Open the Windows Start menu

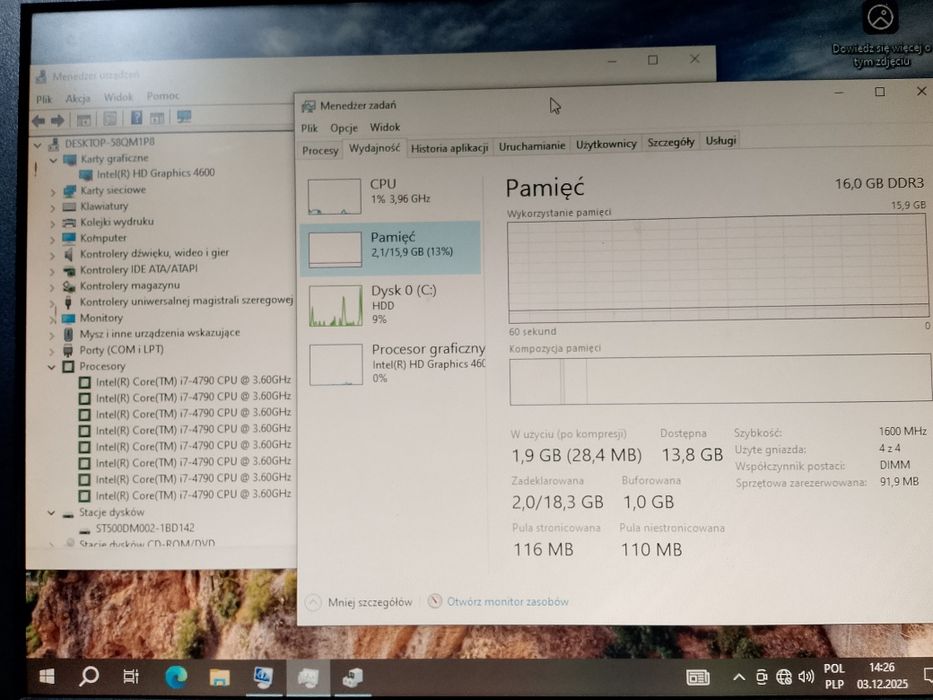coord(47,676)
